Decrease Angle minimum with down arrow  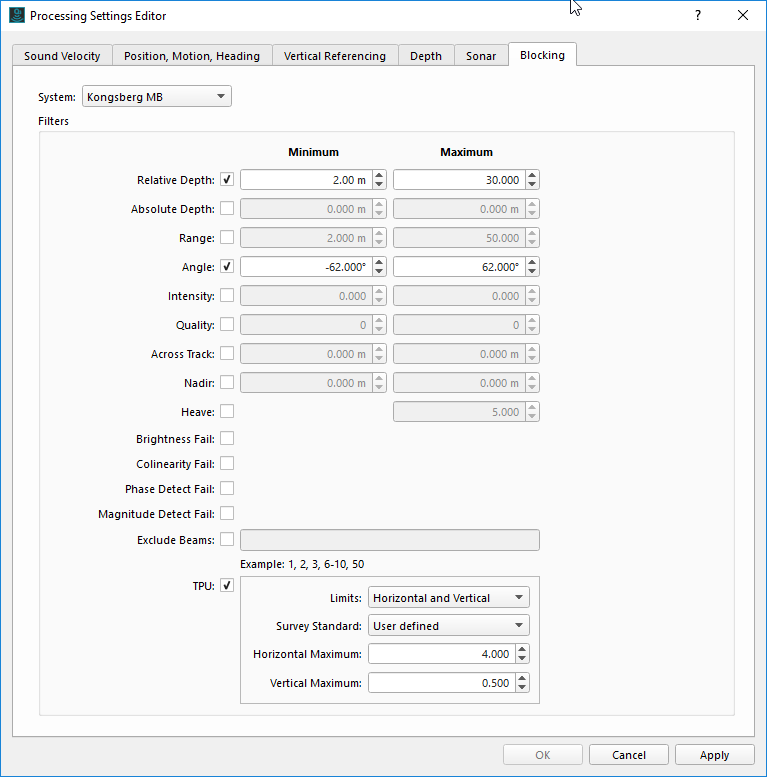(x=379, y=272)
